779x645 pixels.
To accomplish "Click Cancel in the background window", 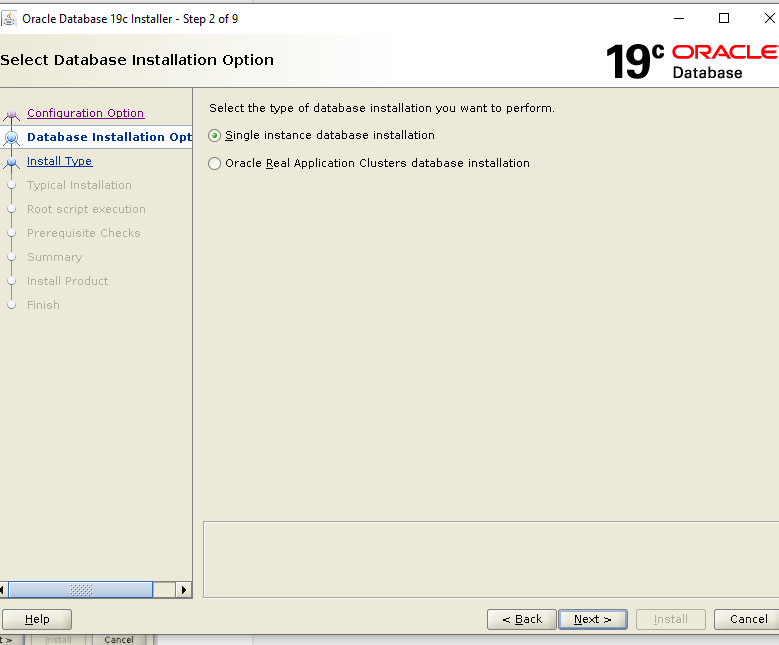I will coord(119,640).
